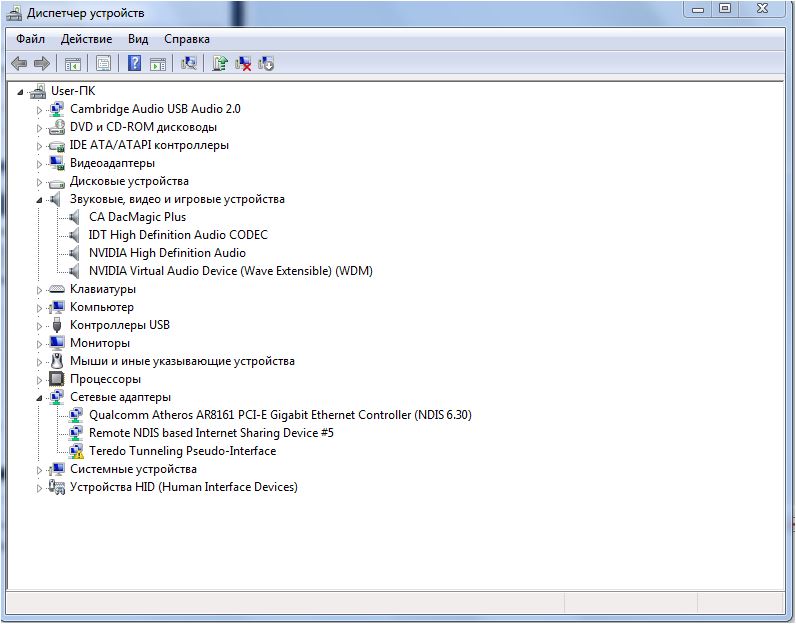The width and height of the screenshot is (796, 624).
Task: Click the Disable device down-arrow icon
Action: [x=266, y=64]
